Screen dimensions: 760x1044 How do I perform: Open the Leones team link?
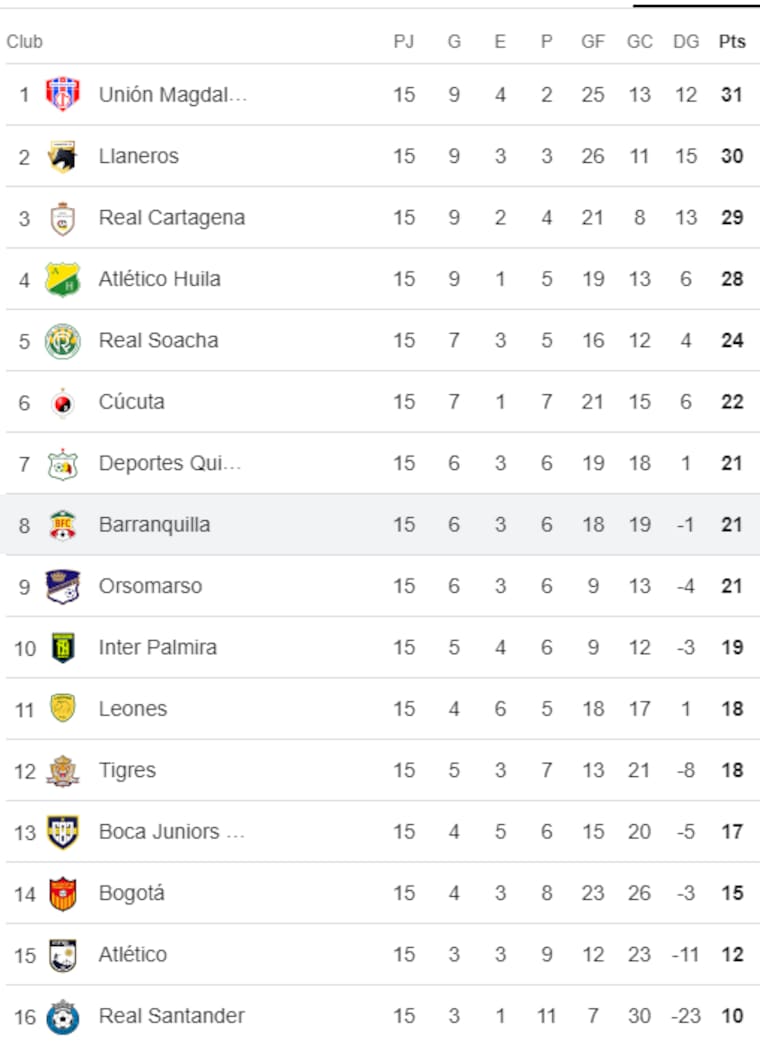click(133, 709)
